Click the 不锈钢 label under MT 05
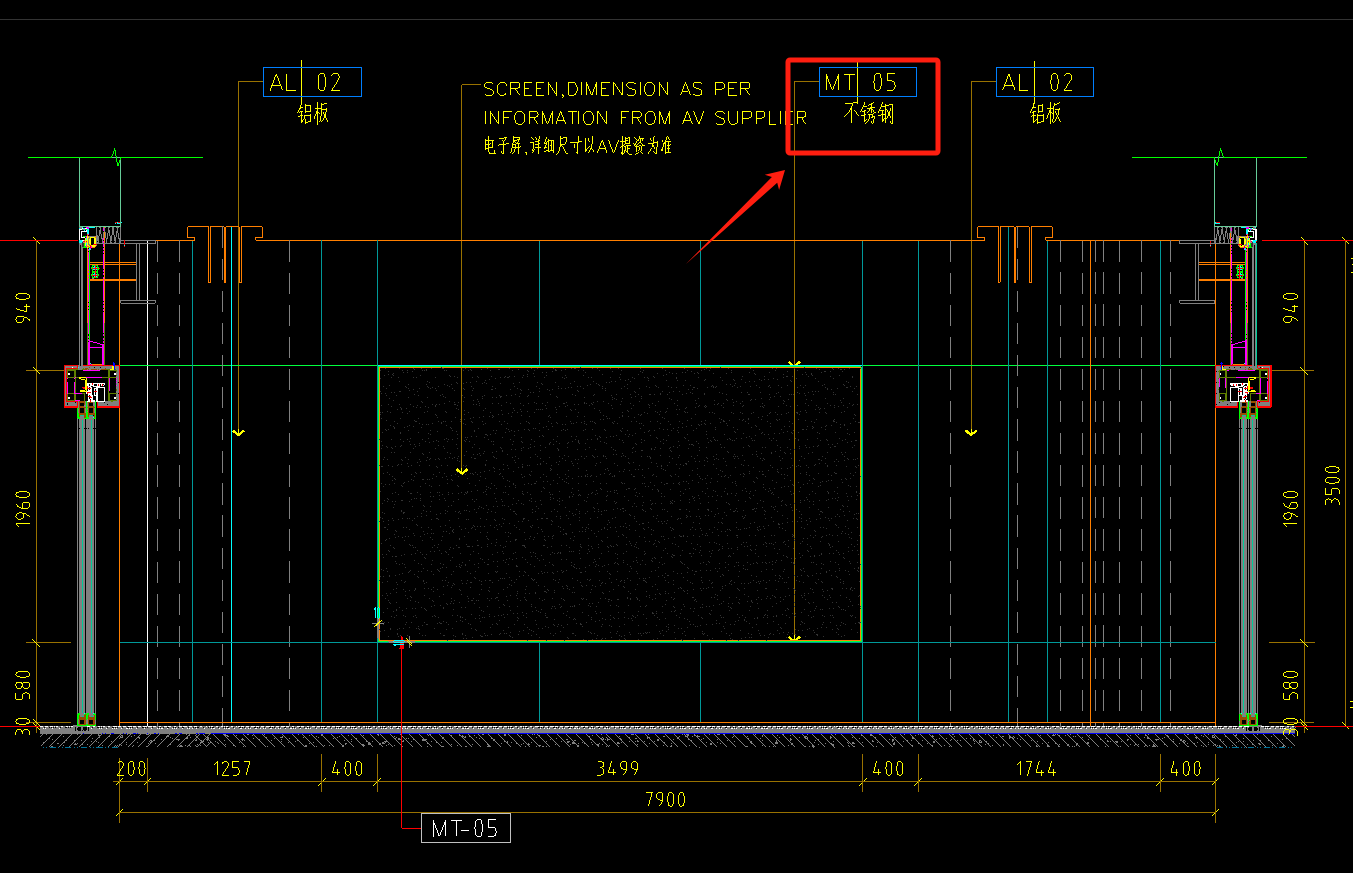Screen dimensions: 1353x873 coord(867,114)
